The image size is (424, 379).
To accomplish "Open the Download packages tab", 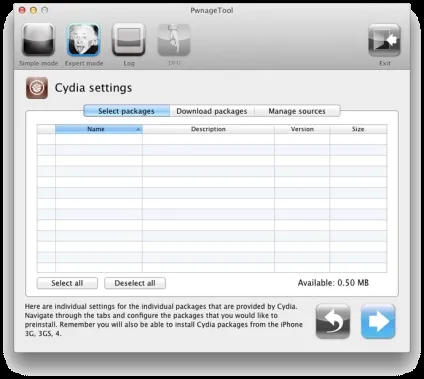I will coord(212,111).
